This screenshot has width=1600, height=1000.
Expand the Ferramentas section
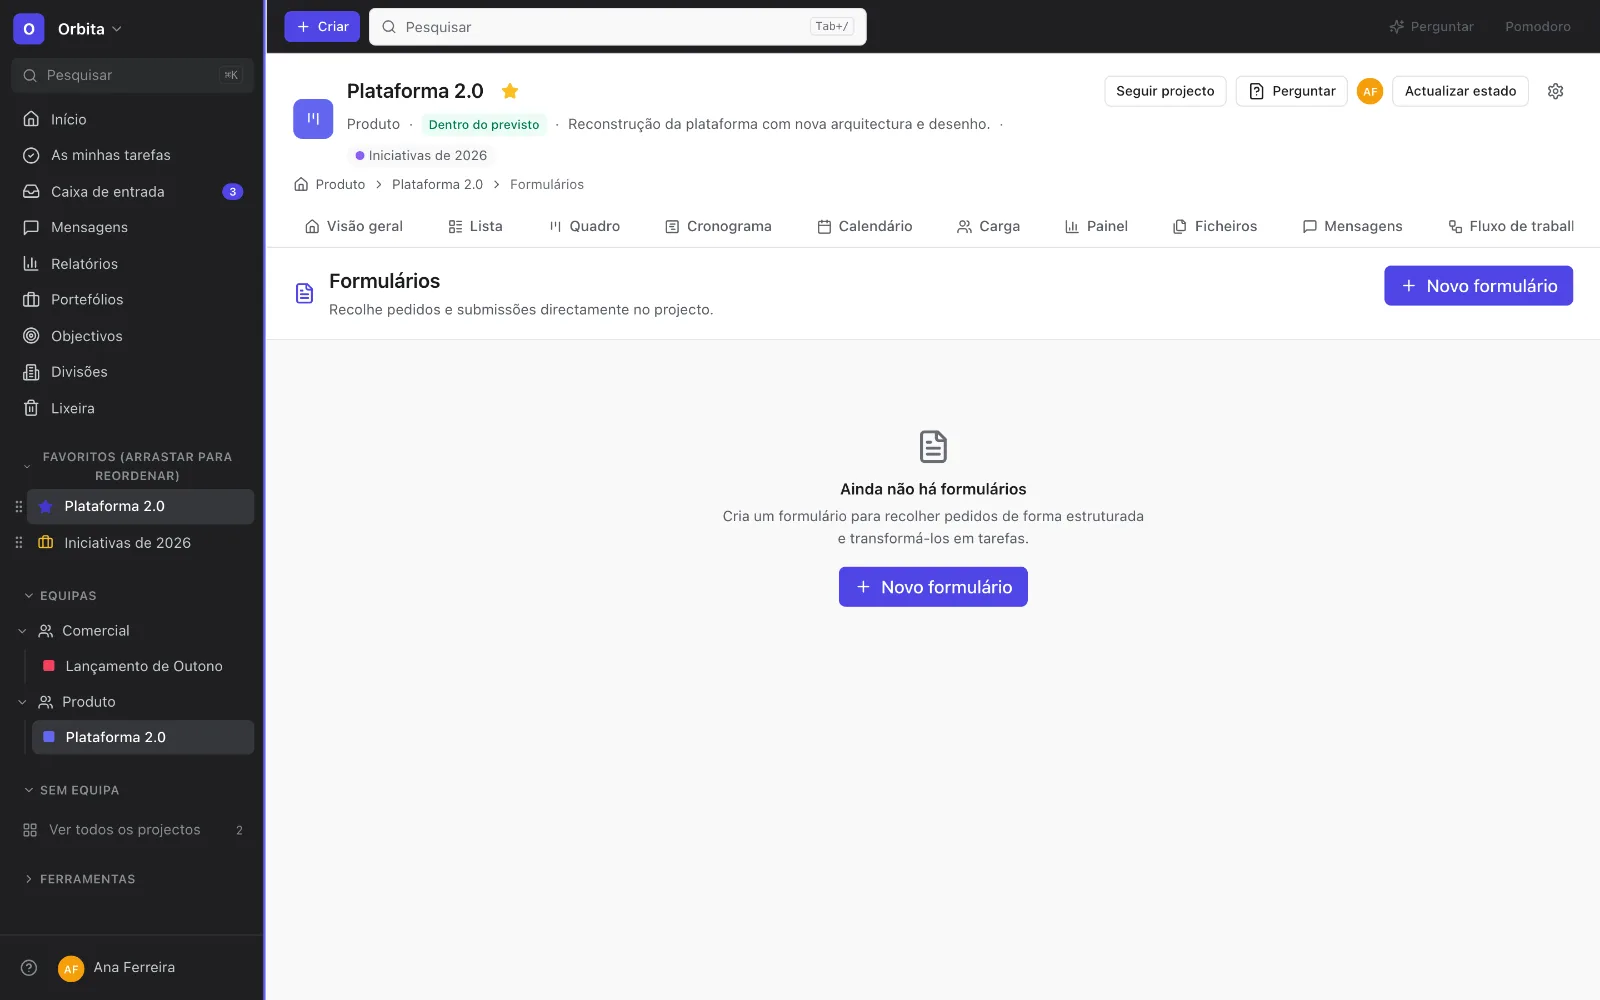click(x=29, y=879)
